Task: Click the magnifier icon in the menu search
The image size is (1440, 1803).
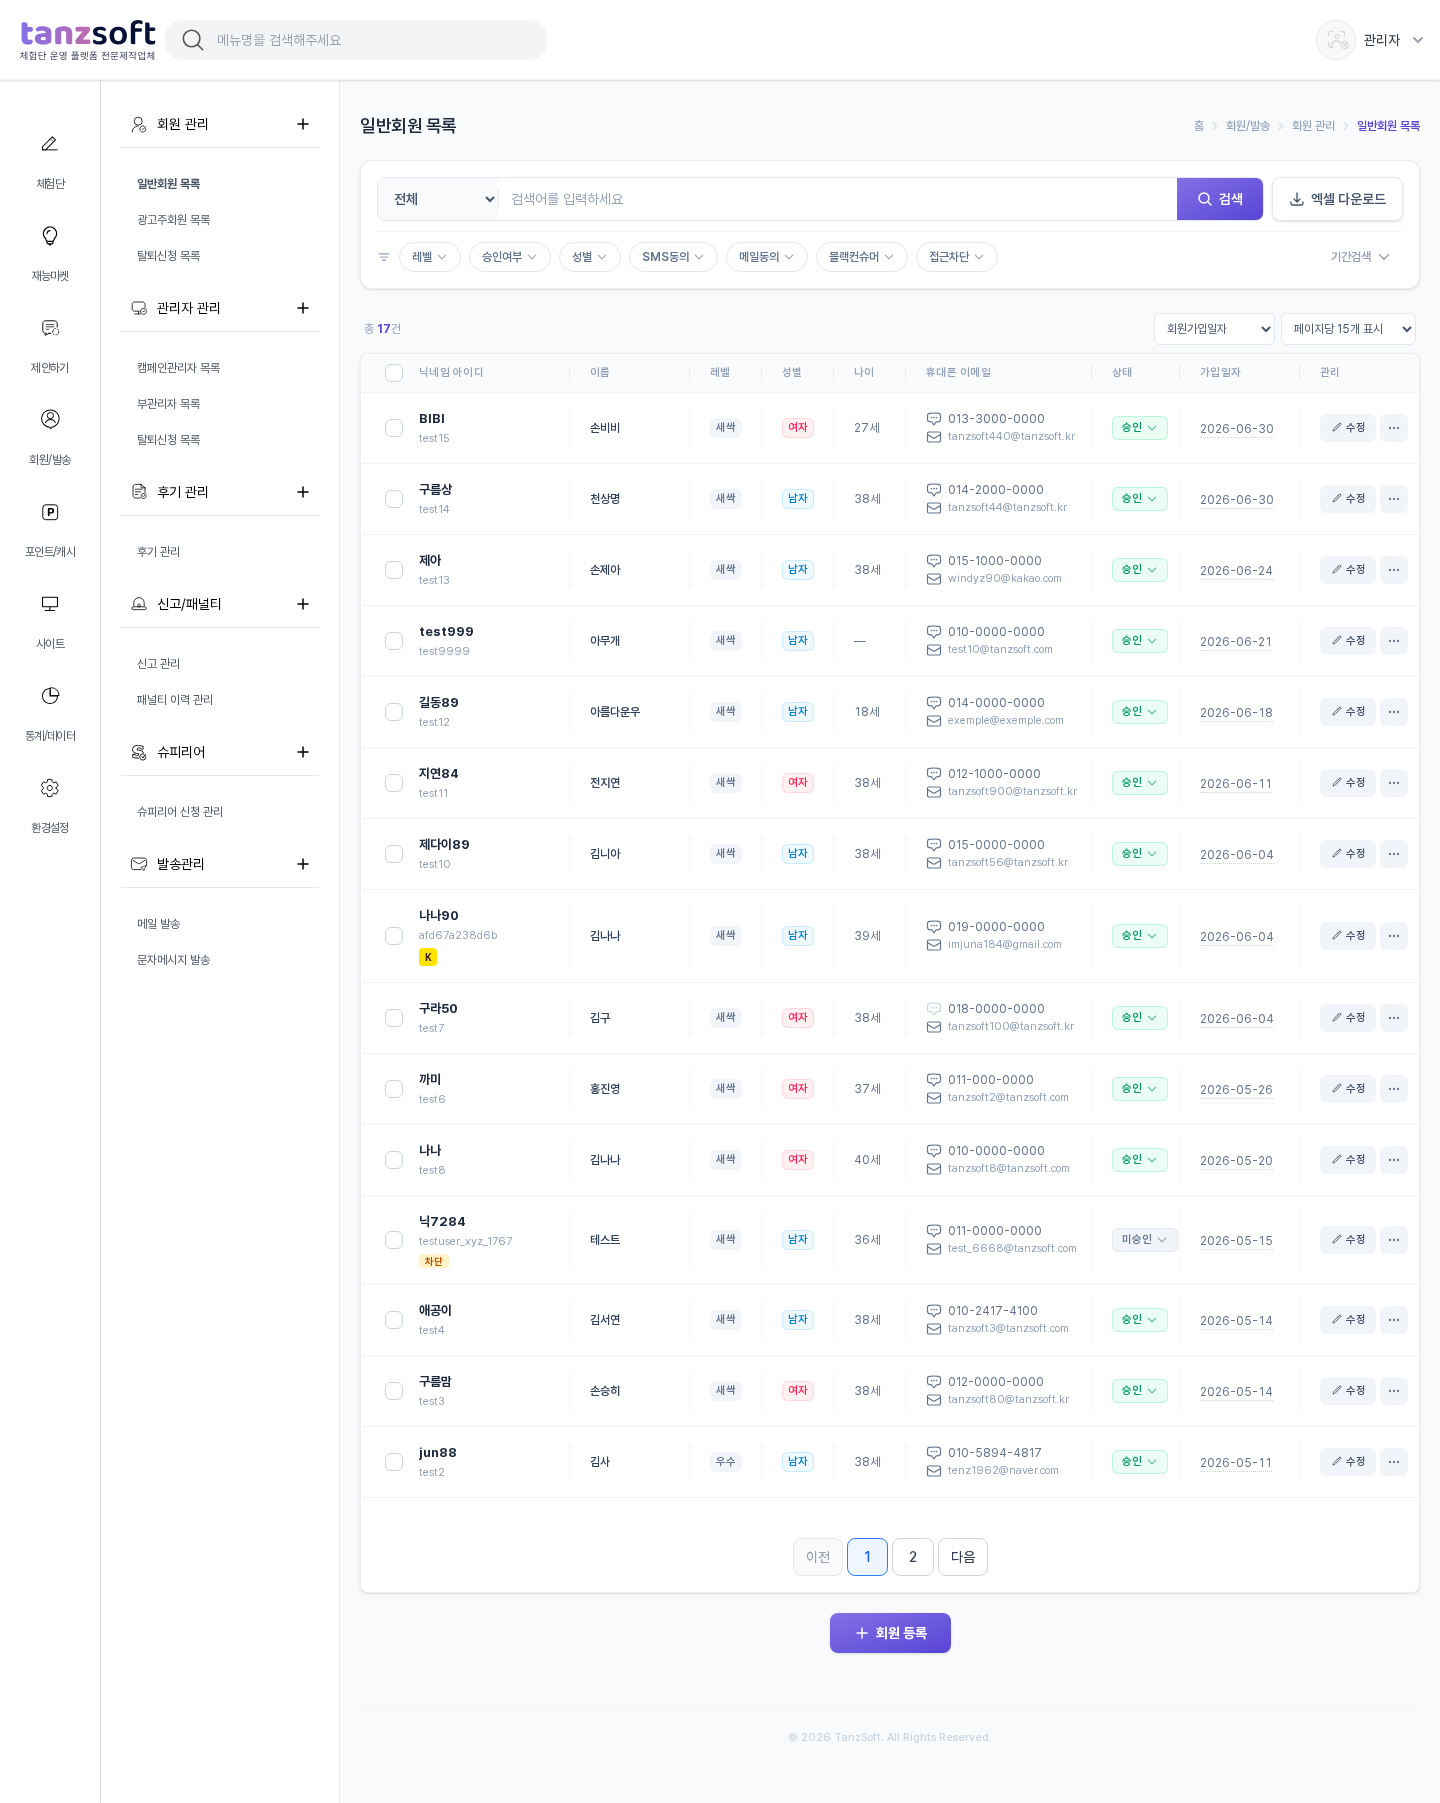Action: click(193, 40)
